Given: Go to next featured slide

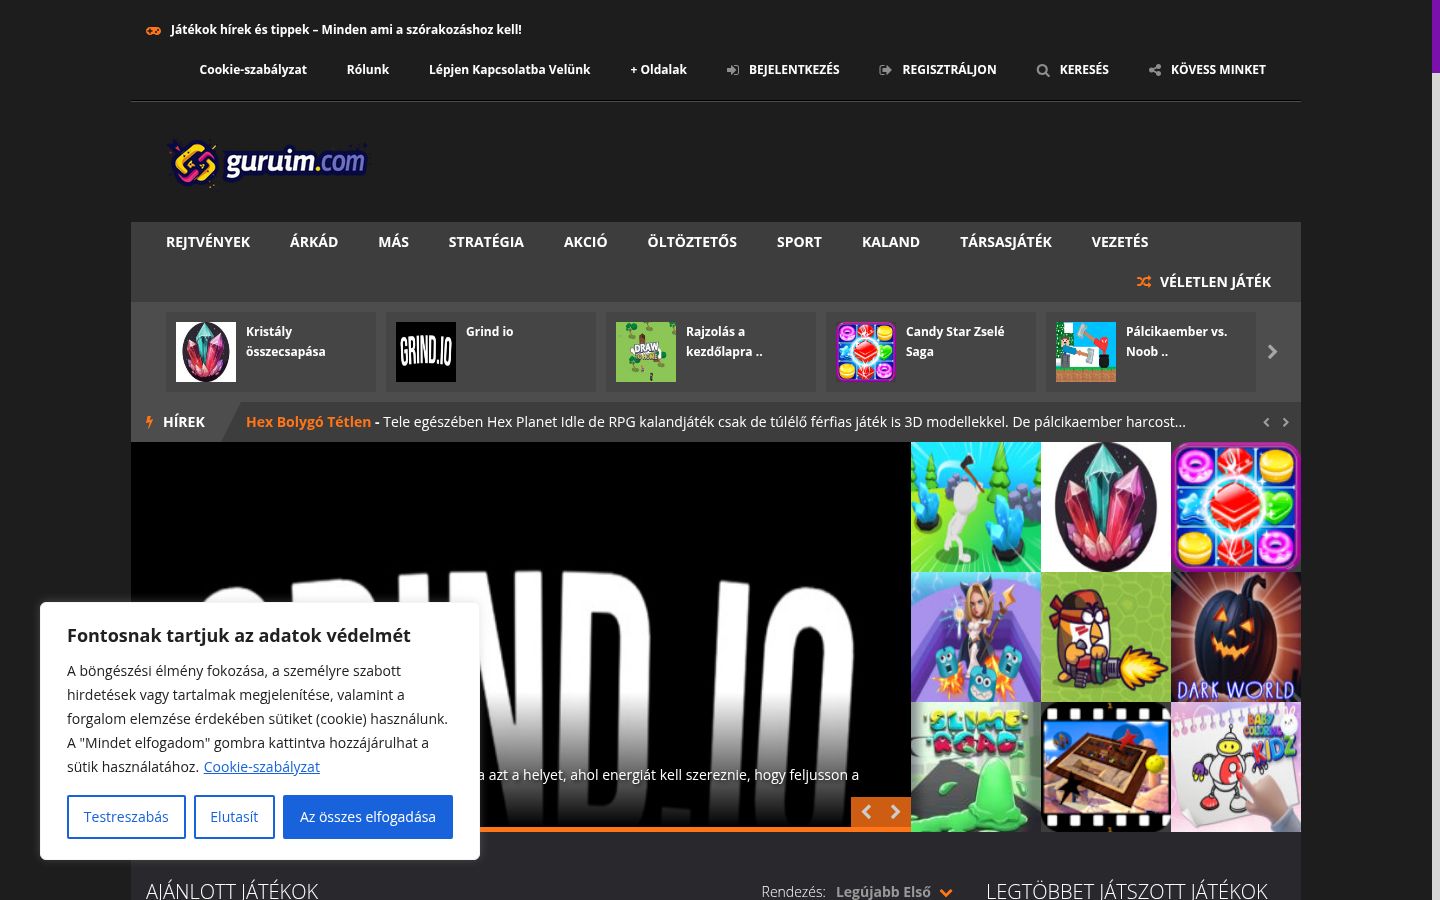Looking at the screenshot, I should point(895,812).
